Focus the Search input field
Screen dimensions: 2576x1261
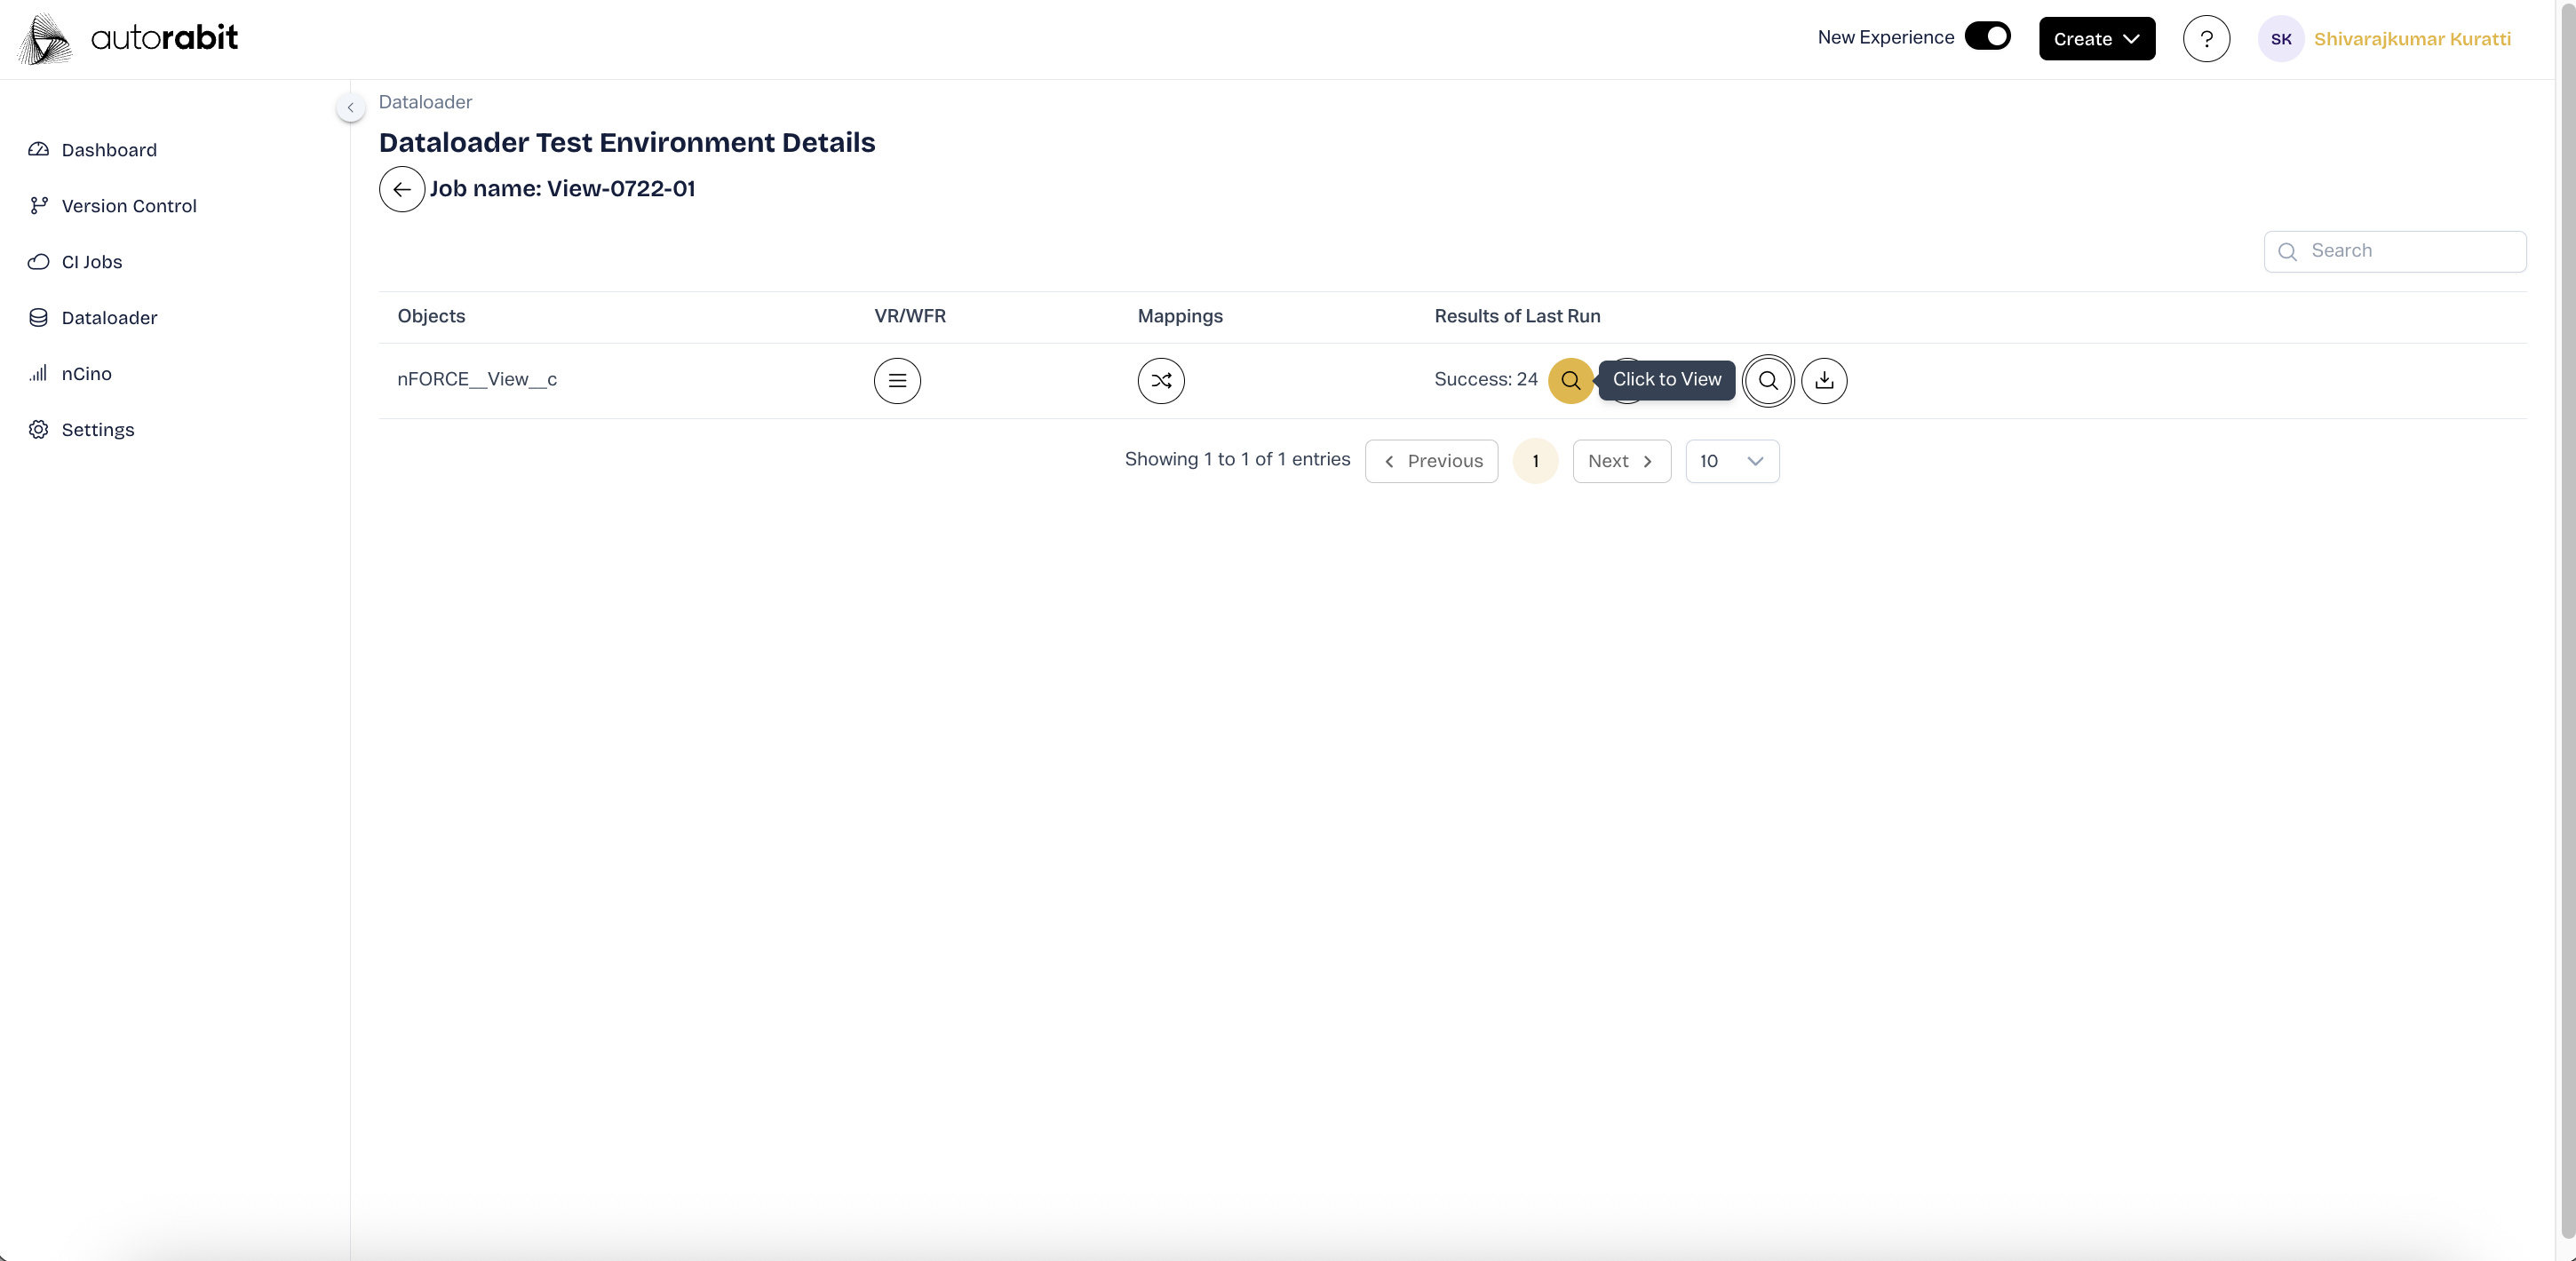pyautogui.click(x=2410, y=251)
